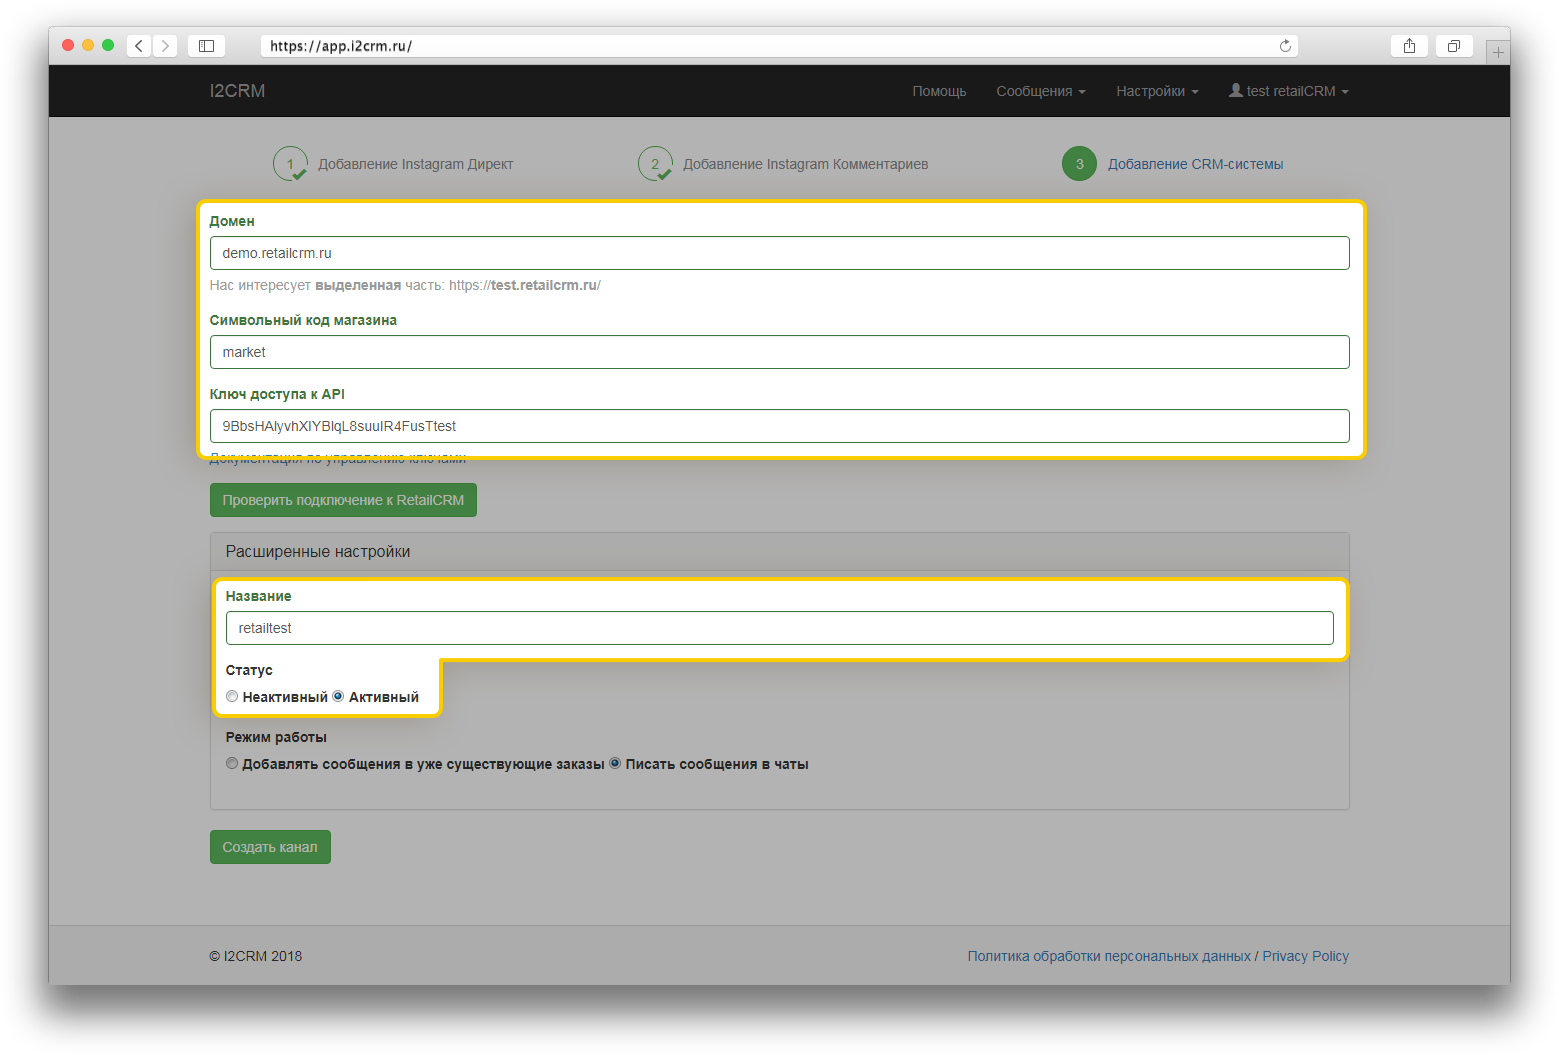Click the green step 3 circle
This screenshot has width=1559, height=1055.
tap(1079, 164)
